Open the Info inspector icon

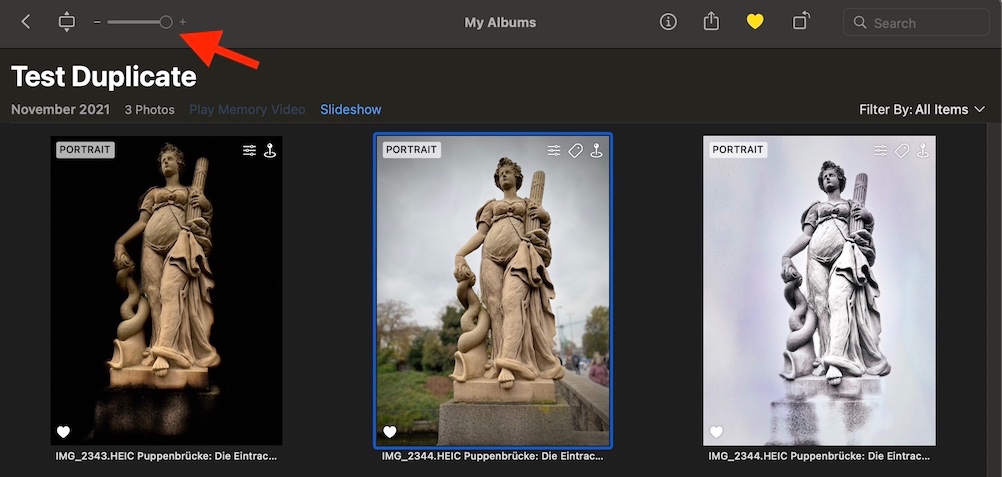click(x=668, y=22)
